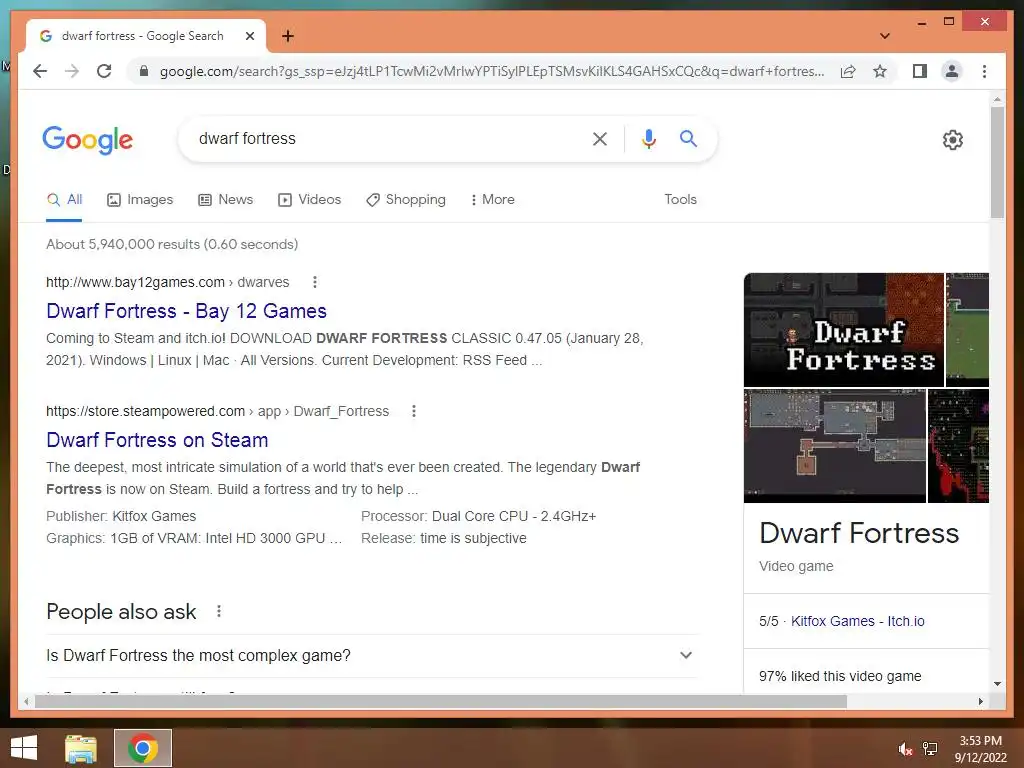Share this page from the address bar
This screenshot has width=1024, height=768.
coord(848,71)
